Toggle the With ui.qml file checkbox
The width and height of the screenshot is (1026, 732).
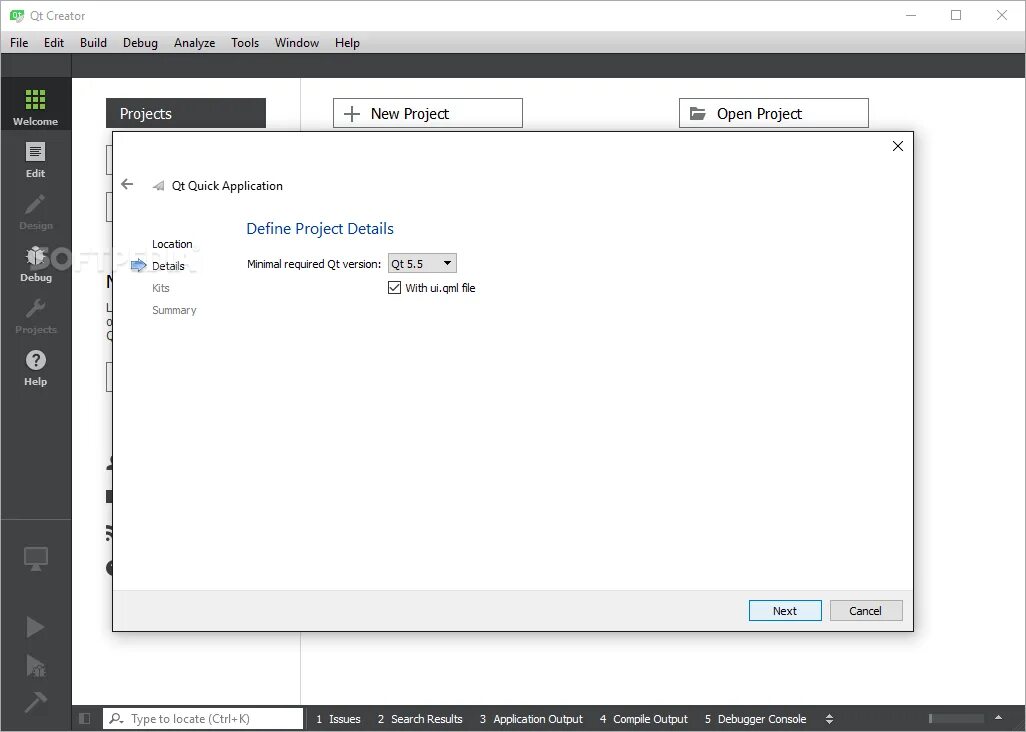(394, 287)
